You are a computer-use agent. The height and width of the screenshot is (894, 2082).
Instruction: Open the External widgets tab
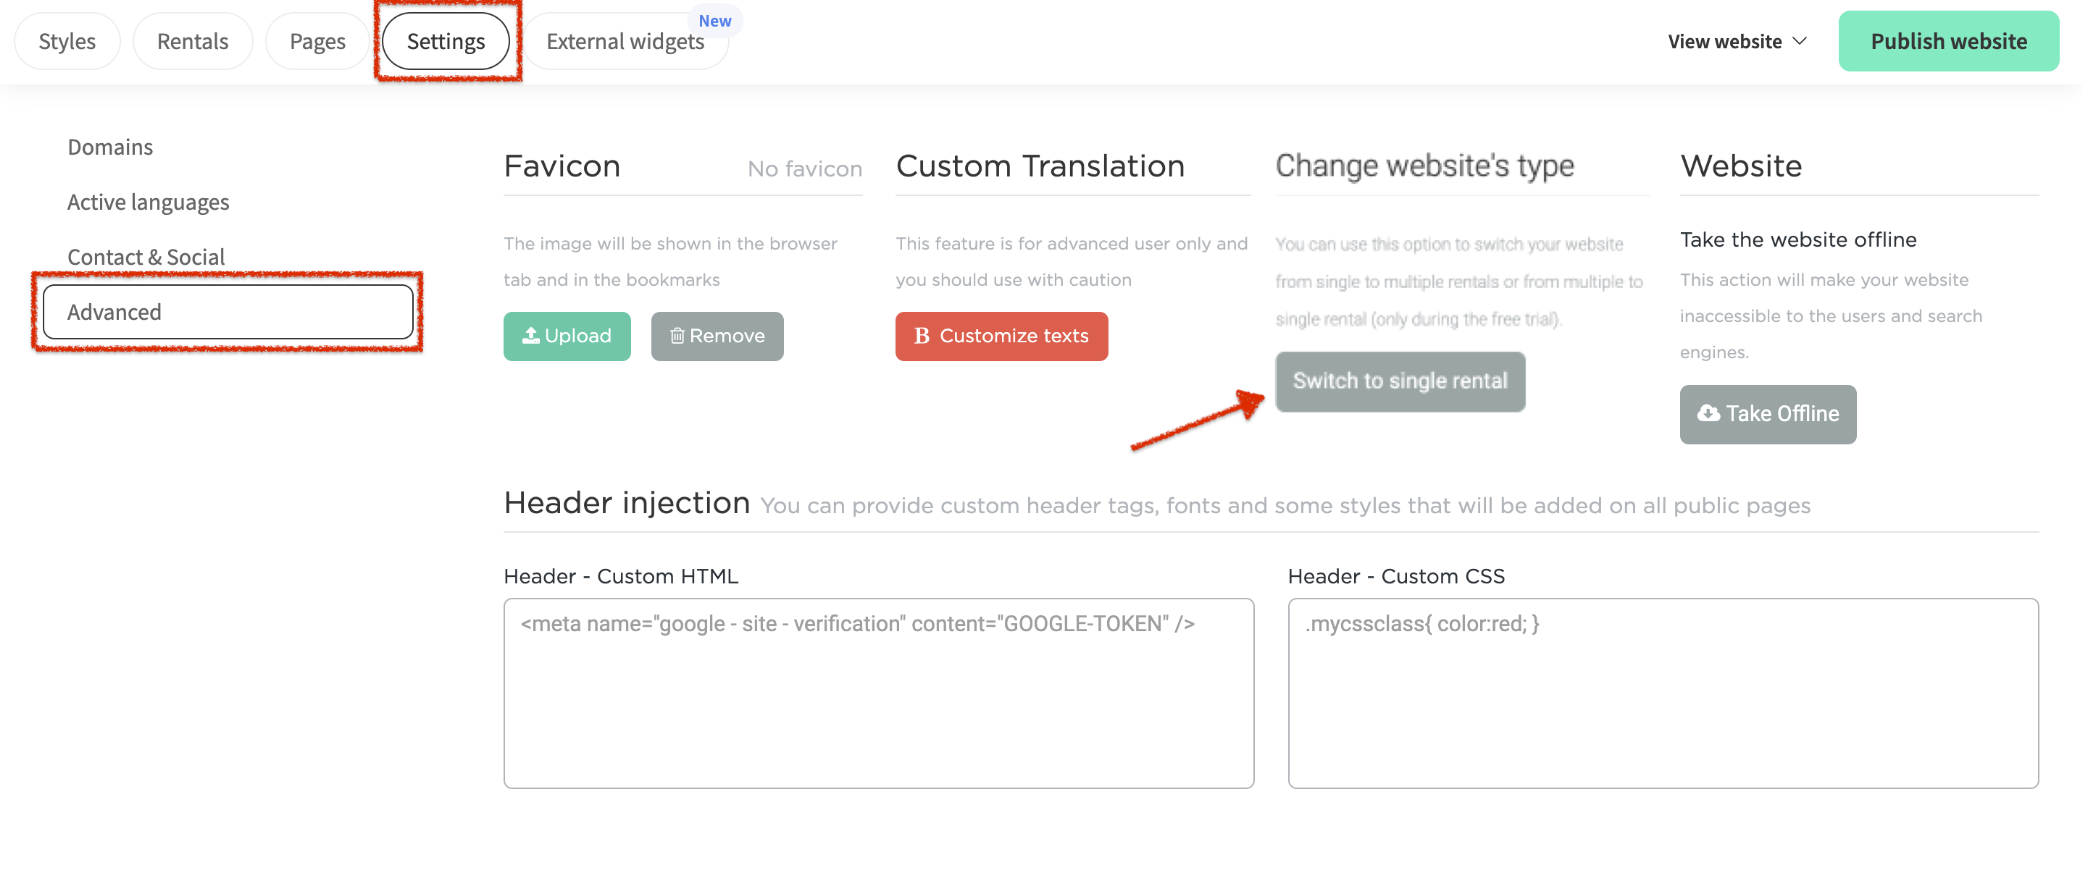click(x=625, y=41)
